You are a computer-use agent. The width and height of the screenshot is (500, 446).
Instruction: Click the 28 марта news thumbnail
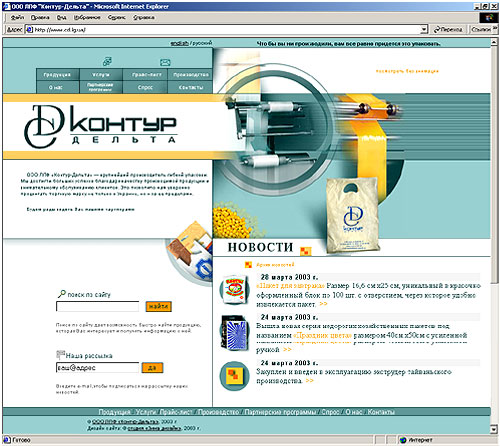(x=235, y=289)
